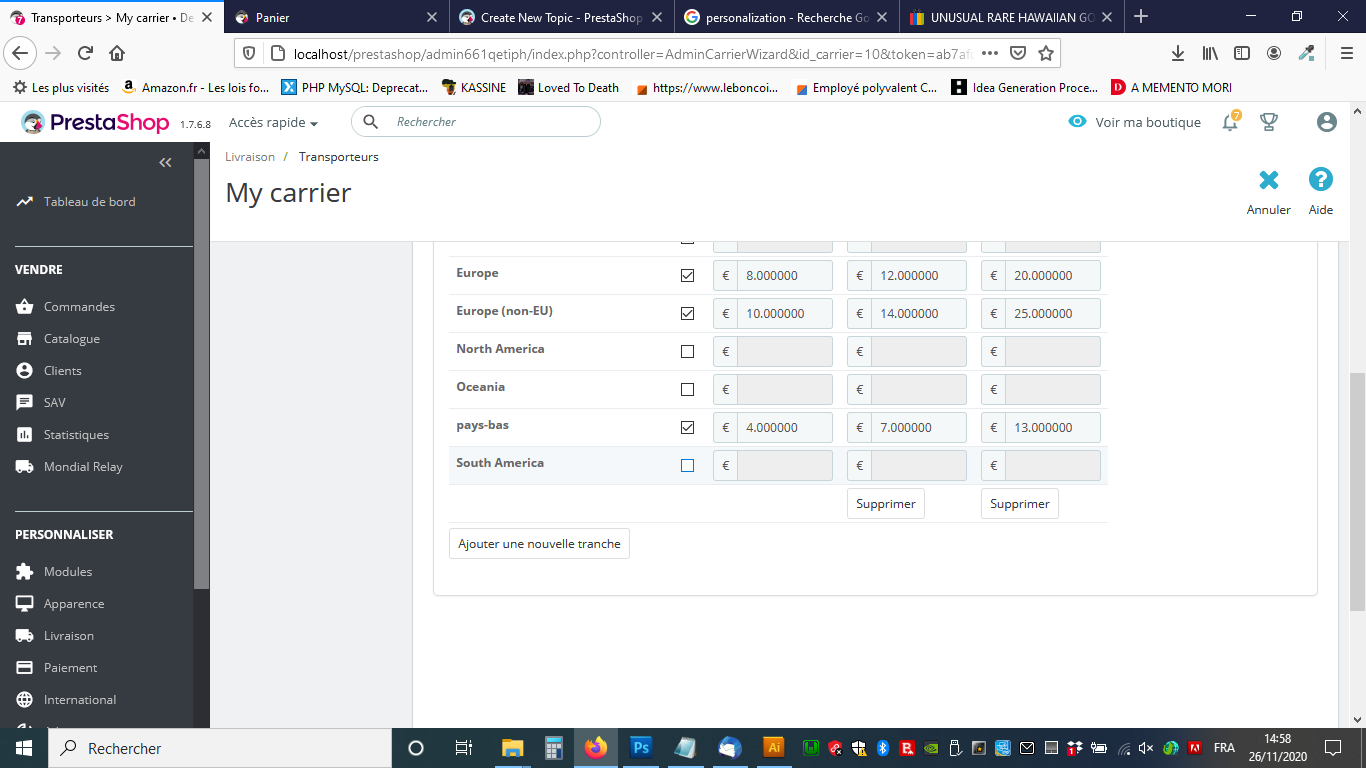Go to Firefox home page icon
Screen dimensions: 1366x768
117,53
